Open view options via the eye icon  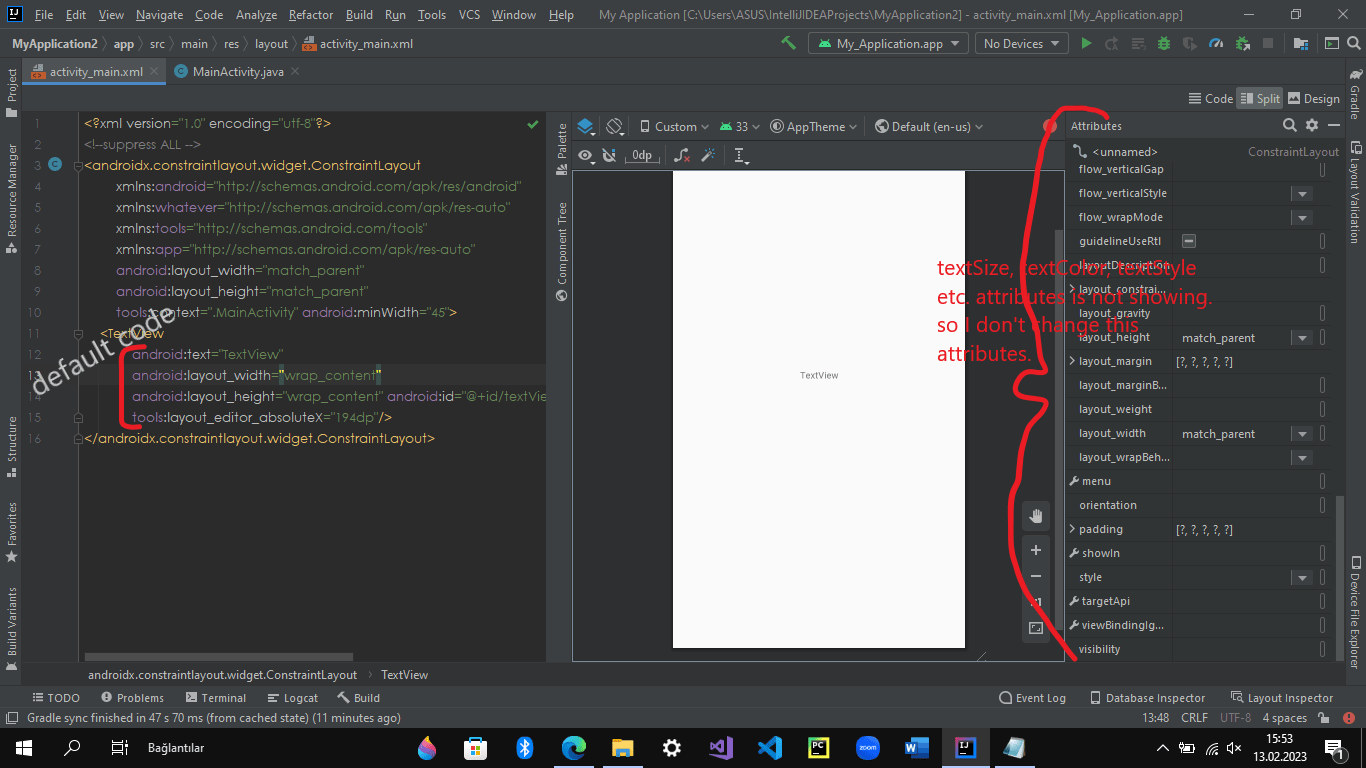point(585,156)
